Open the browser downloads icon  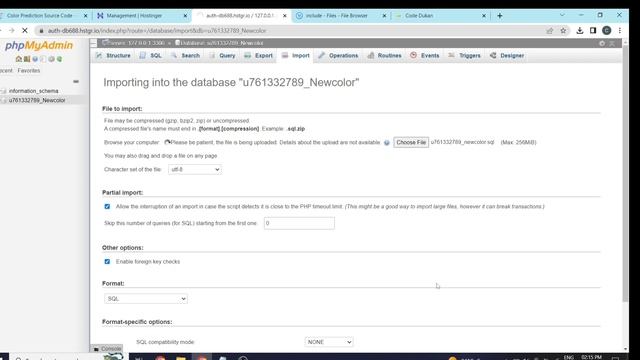click(580, 31)
